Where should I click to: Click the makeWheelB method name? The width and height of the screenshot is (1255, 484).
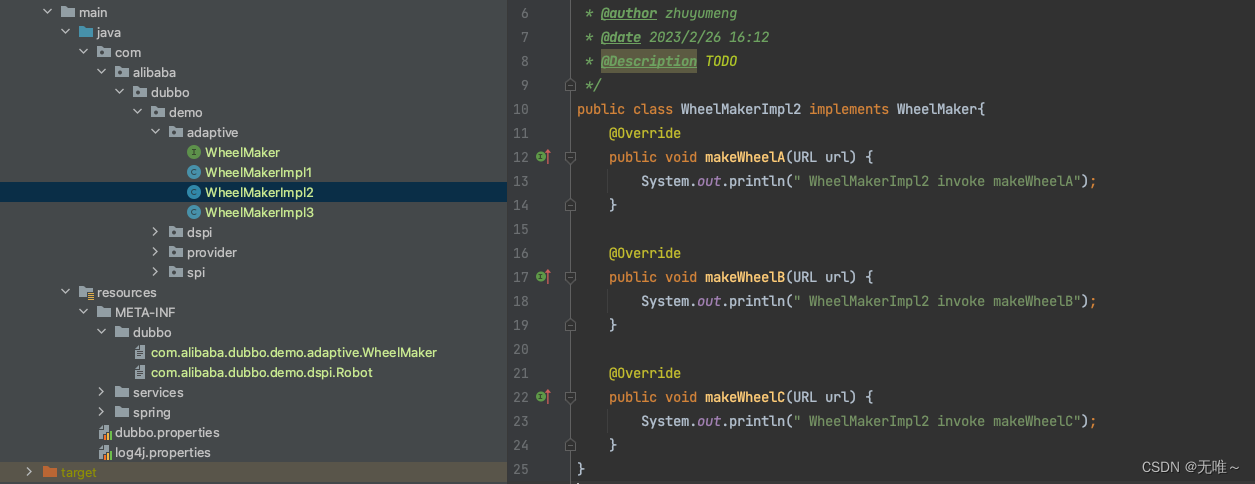745,277
